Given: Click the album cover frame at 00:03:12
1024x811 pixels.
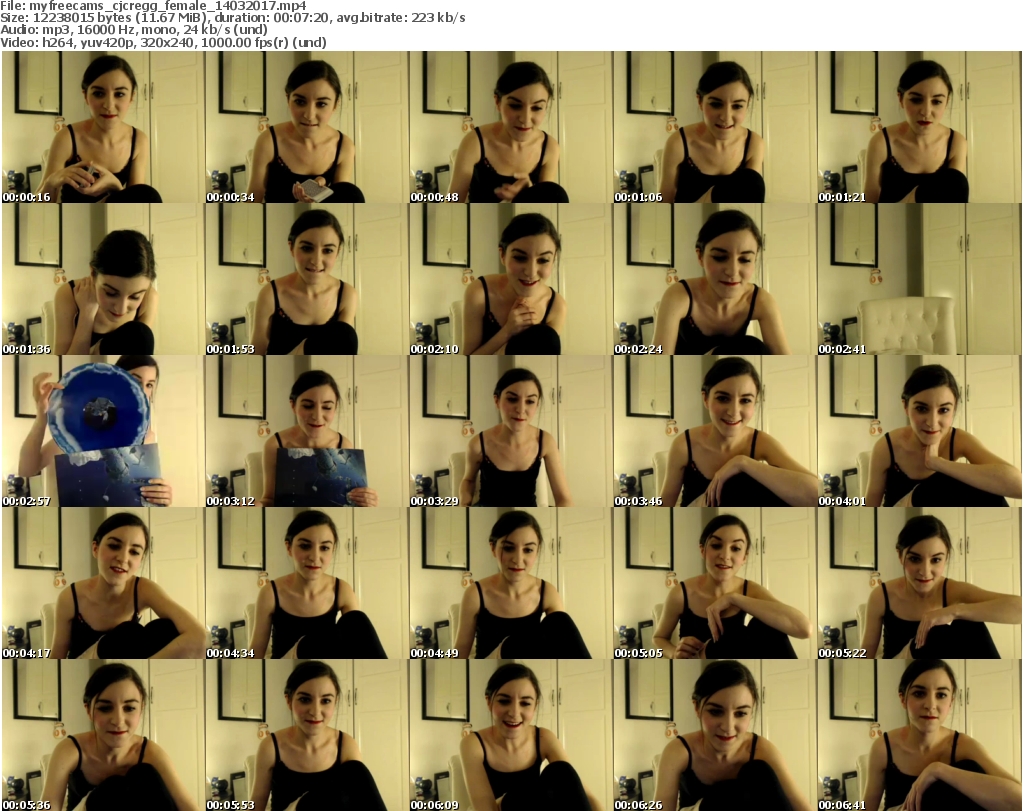Looking at the screenshot, I should (x=307, y=432).
